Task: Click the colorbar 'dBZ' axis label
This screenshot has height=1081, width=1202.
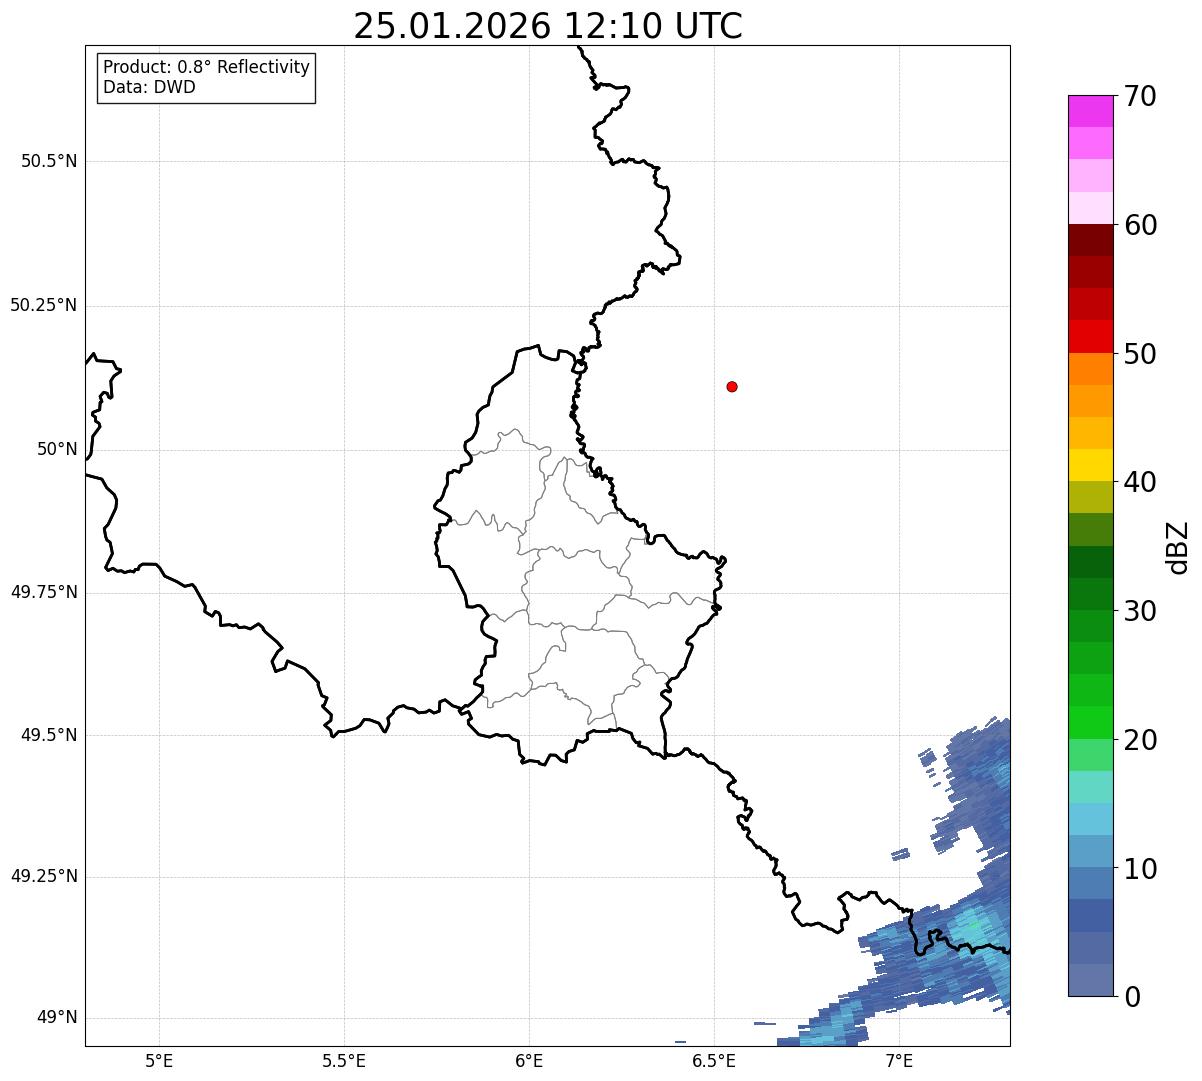Action: coord(1178,546)
